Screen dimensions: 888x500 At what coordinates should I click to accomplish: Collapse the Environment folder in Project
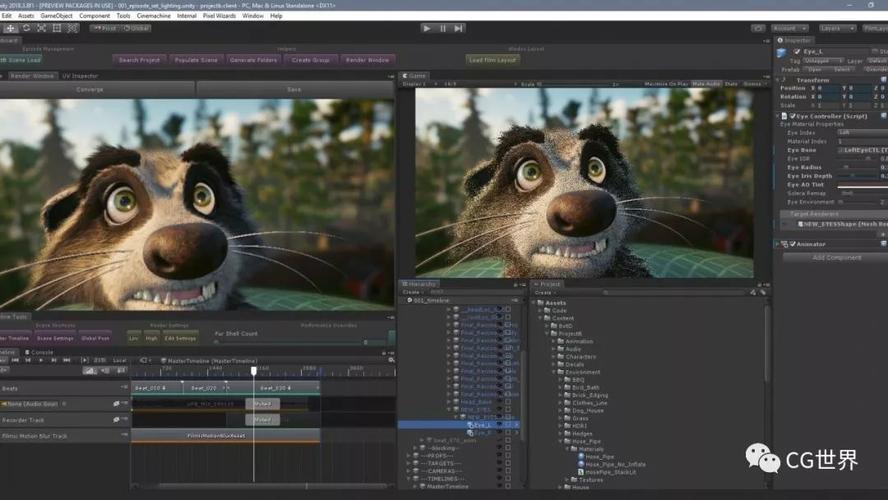[554, 372]
